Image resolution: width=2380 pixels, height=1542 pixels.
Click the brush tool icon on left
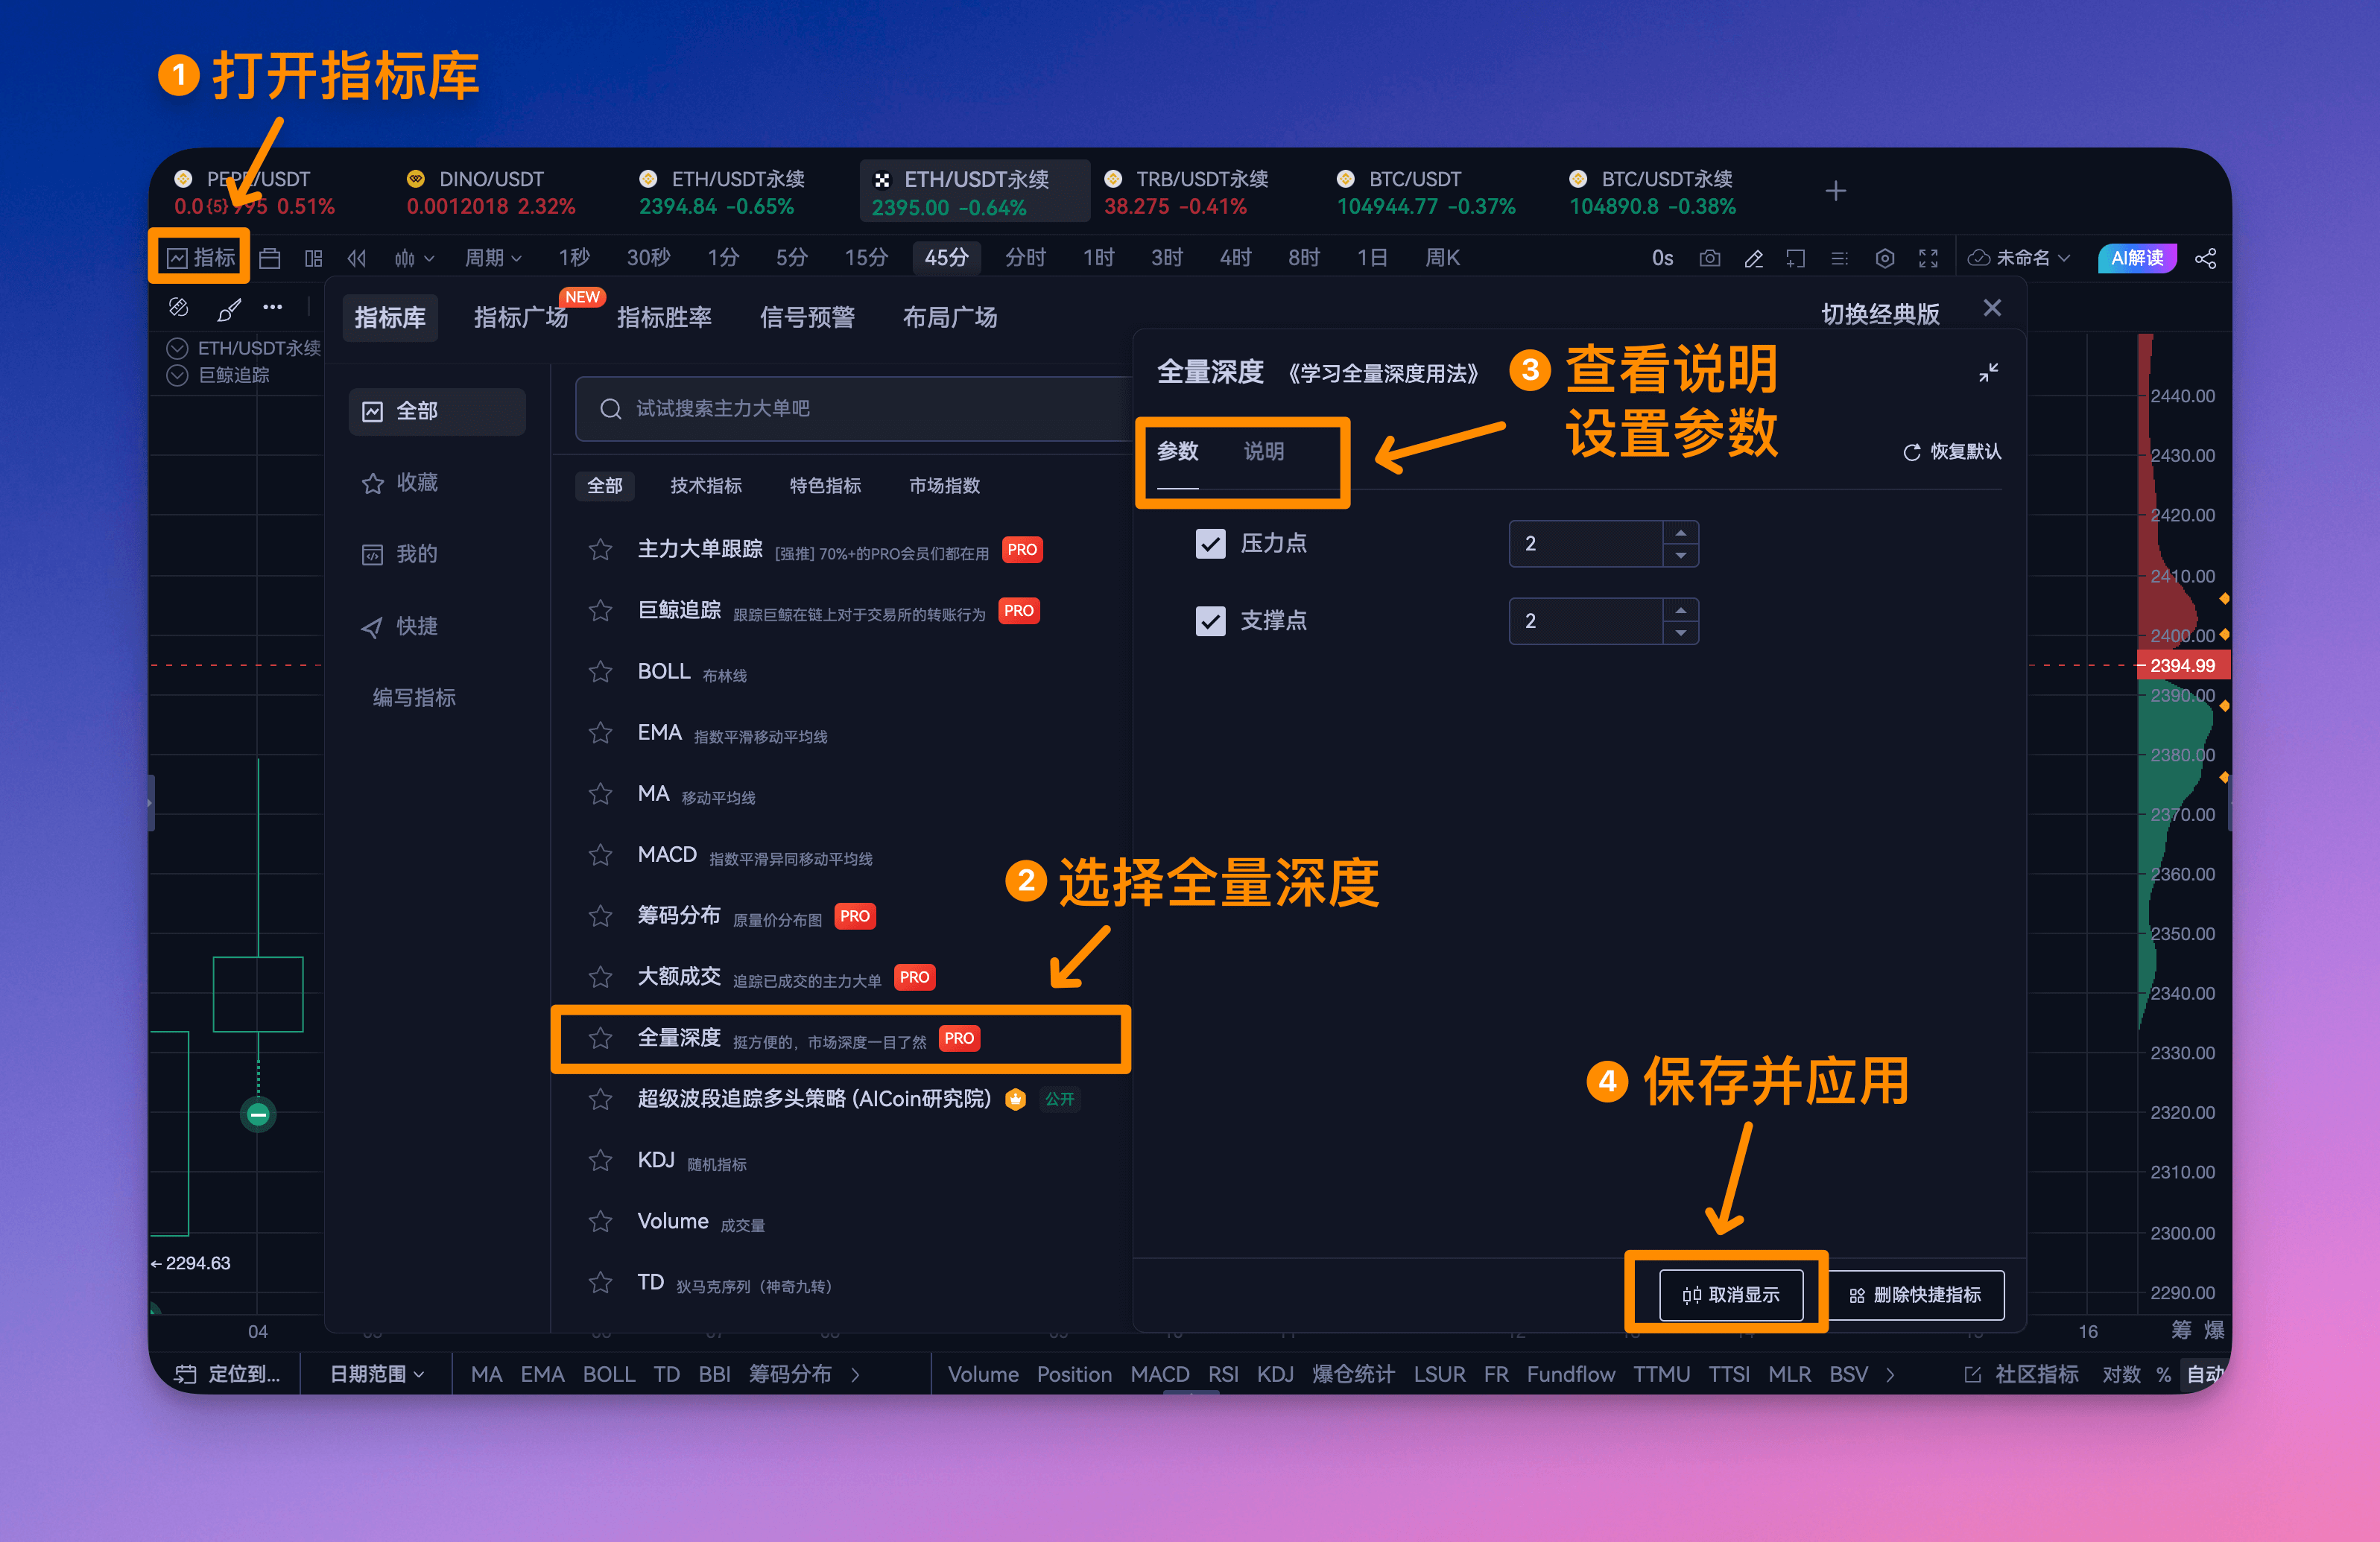click(228, 309)
